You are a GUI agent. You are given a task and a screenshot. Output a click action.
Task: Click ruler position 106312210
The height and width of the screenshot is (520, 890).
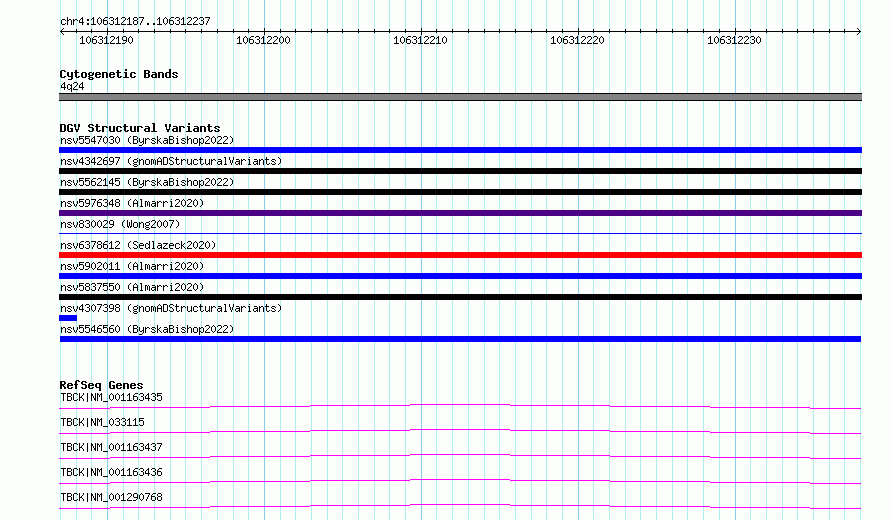pos(420,40)
